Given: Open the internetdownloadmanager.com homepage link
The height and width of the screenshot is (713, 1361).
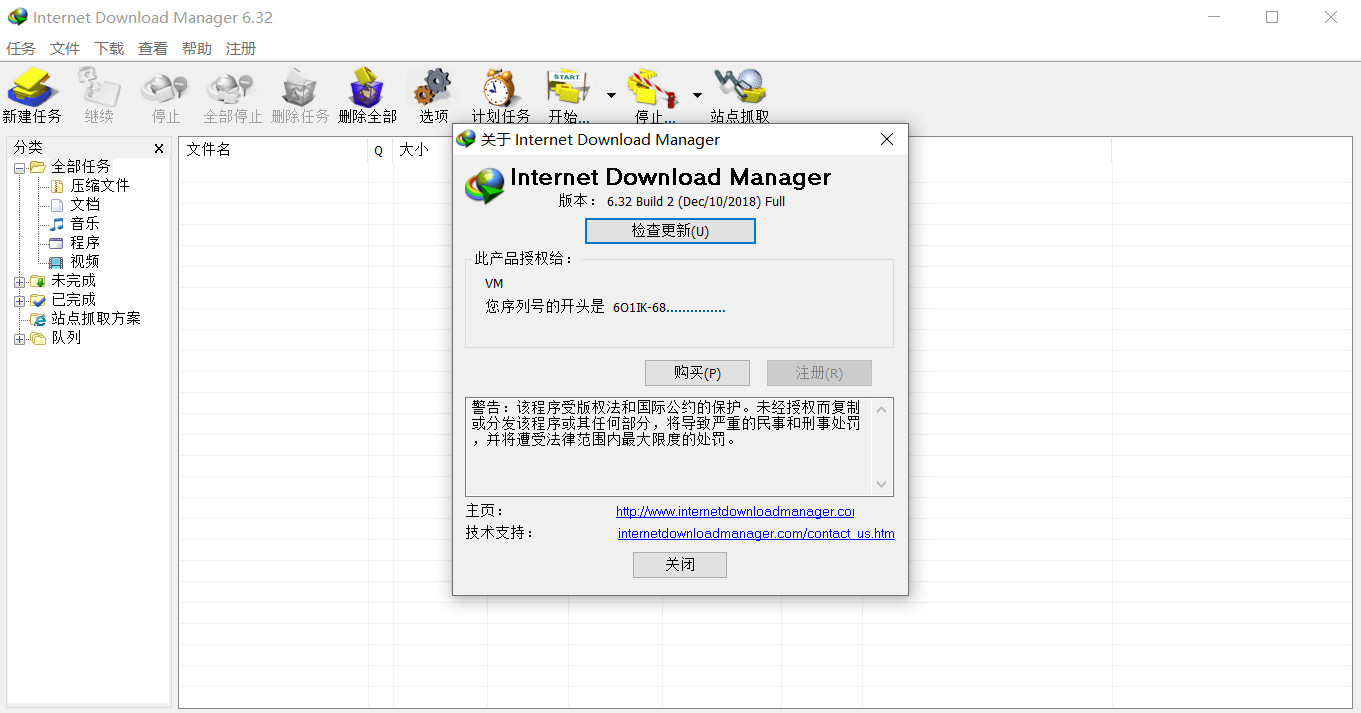Looking at the screenshot, I should tap(735, 511).
